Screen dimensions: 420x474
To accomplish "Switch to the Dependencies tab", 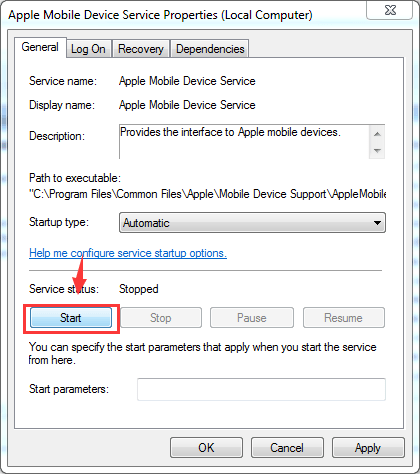I will pyautogui.click(x=210, y=49).
